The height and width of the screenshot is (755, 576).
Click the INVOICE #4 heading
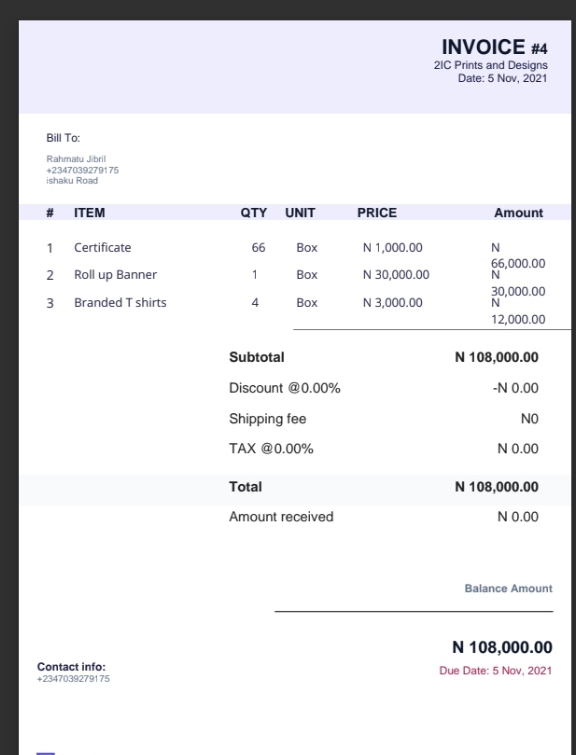pos(494,47)
